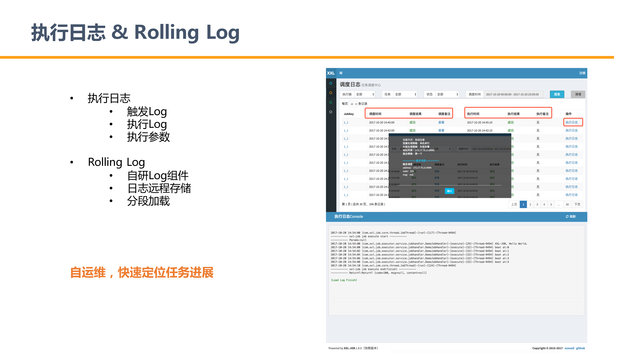Click the 刷新 refresh button in the Console header
640x360 pixels.
point(571,217)
